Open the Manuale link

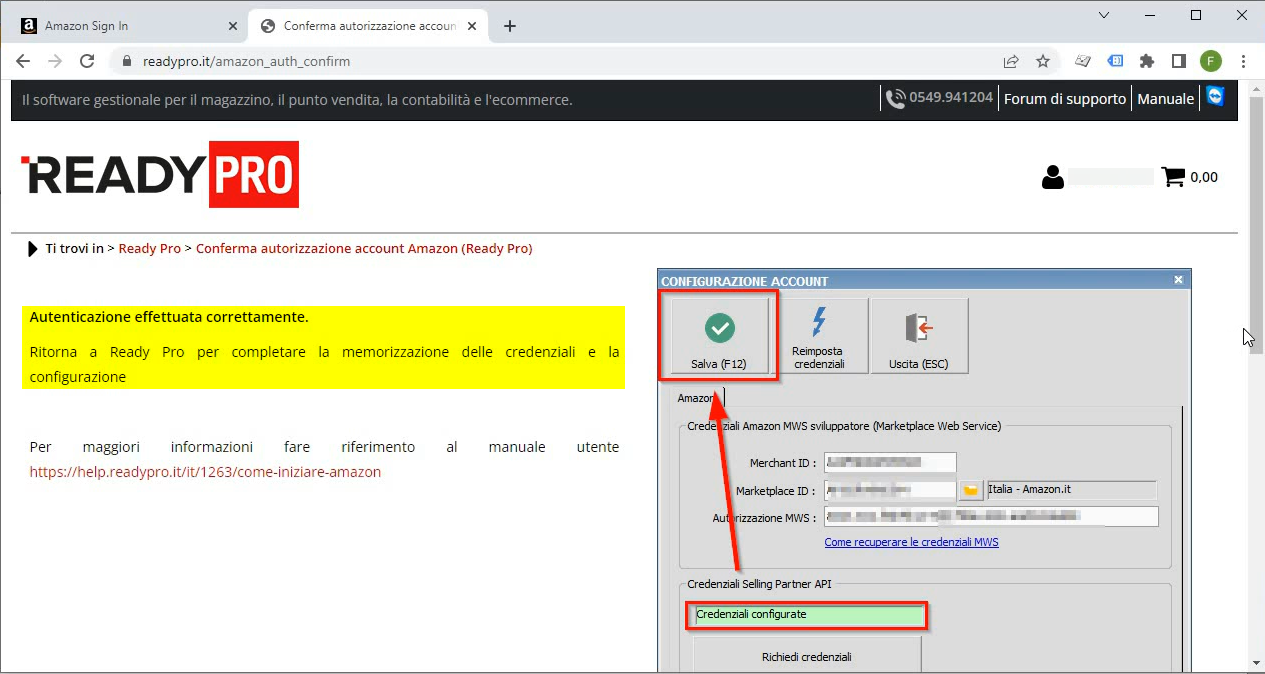1166,99
